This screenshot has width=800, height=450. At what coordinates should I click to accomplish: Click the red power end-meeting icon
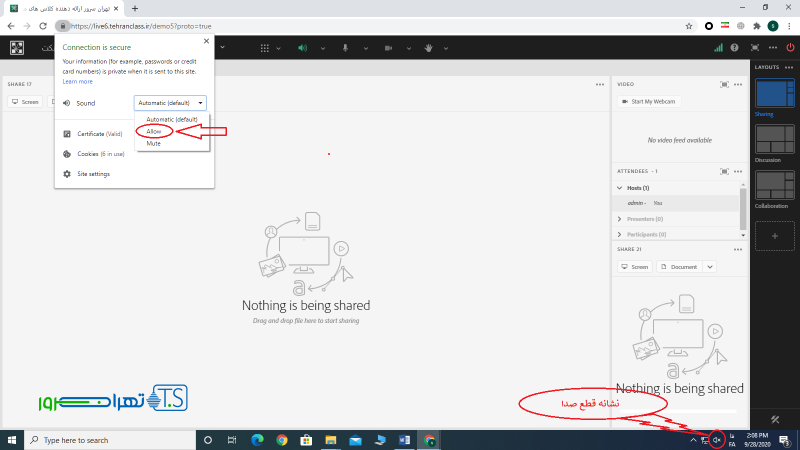(791, 47)
